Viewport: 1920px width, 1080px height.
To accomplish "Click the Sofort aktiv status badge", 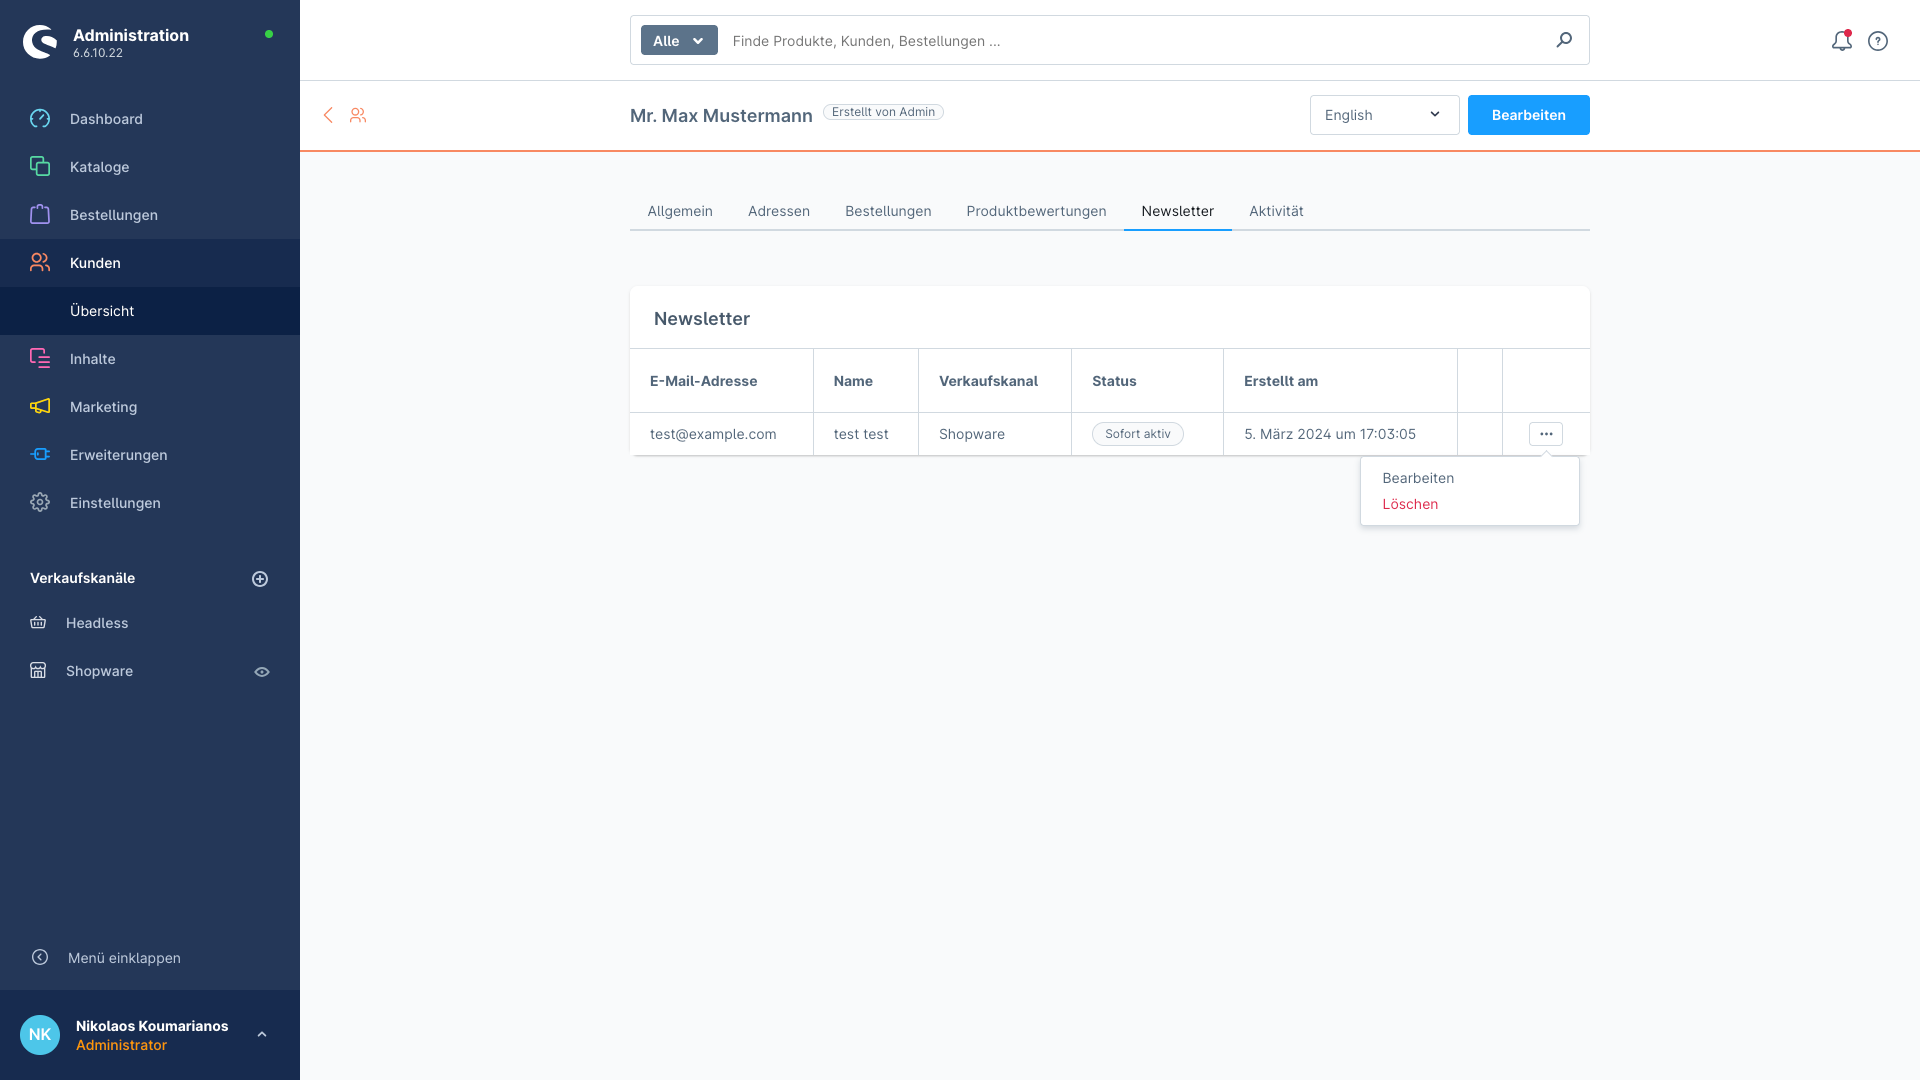I will pos(1138,434).
